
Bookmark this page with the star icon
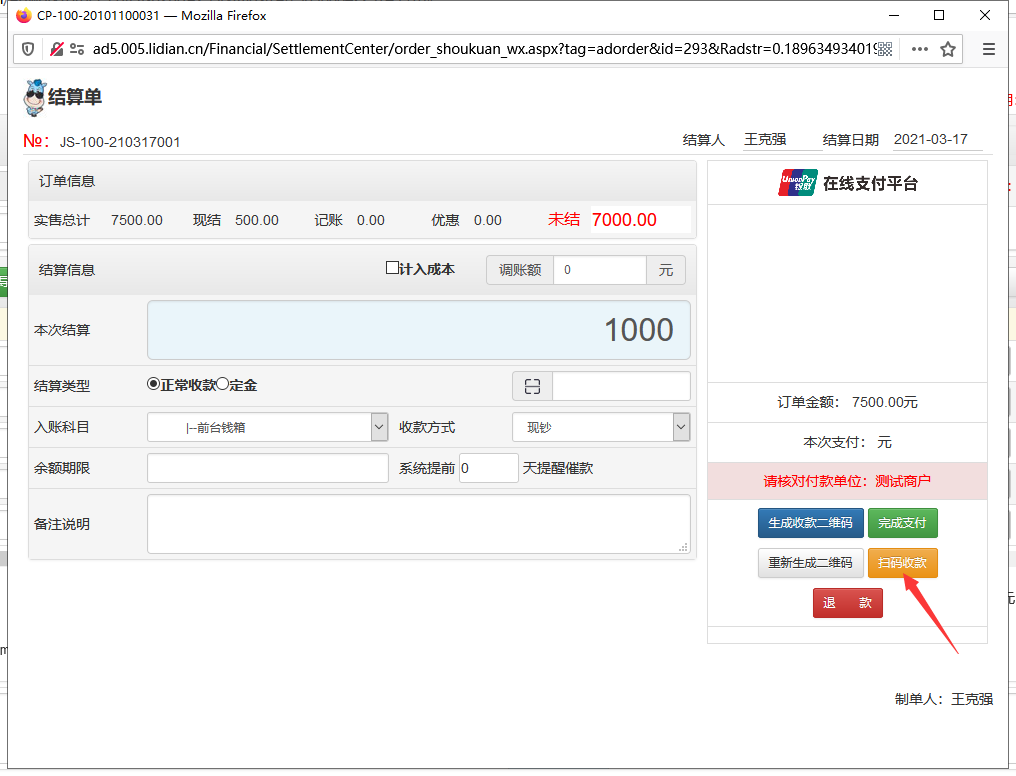[x=948, y=49]
